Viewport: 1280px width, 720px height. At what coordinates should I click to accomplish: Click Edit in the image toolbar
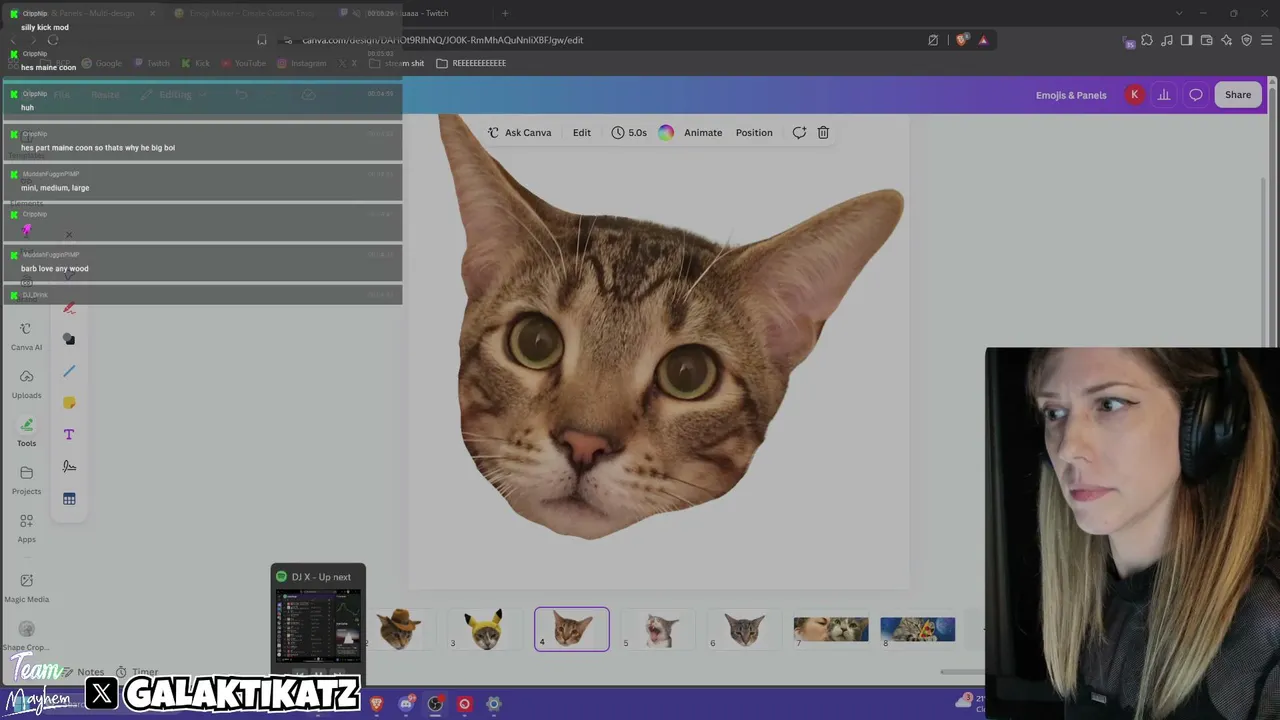(x=582, y=132)
